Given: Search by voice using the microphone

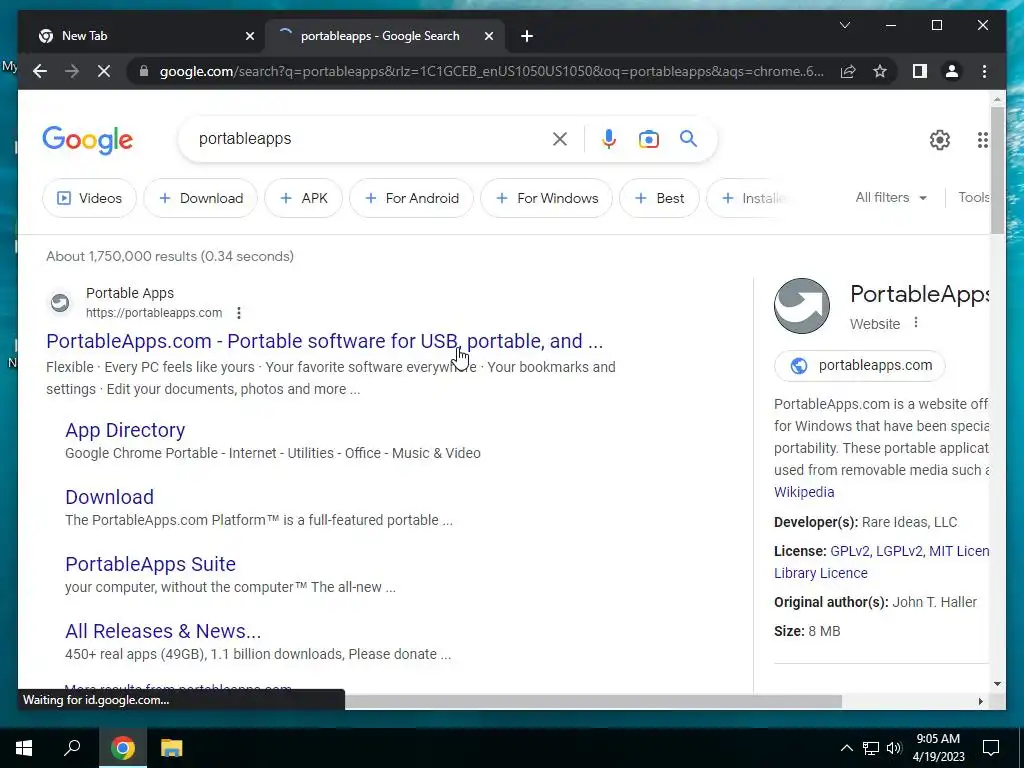Looking at the screenshot, I should pos(609,139).
